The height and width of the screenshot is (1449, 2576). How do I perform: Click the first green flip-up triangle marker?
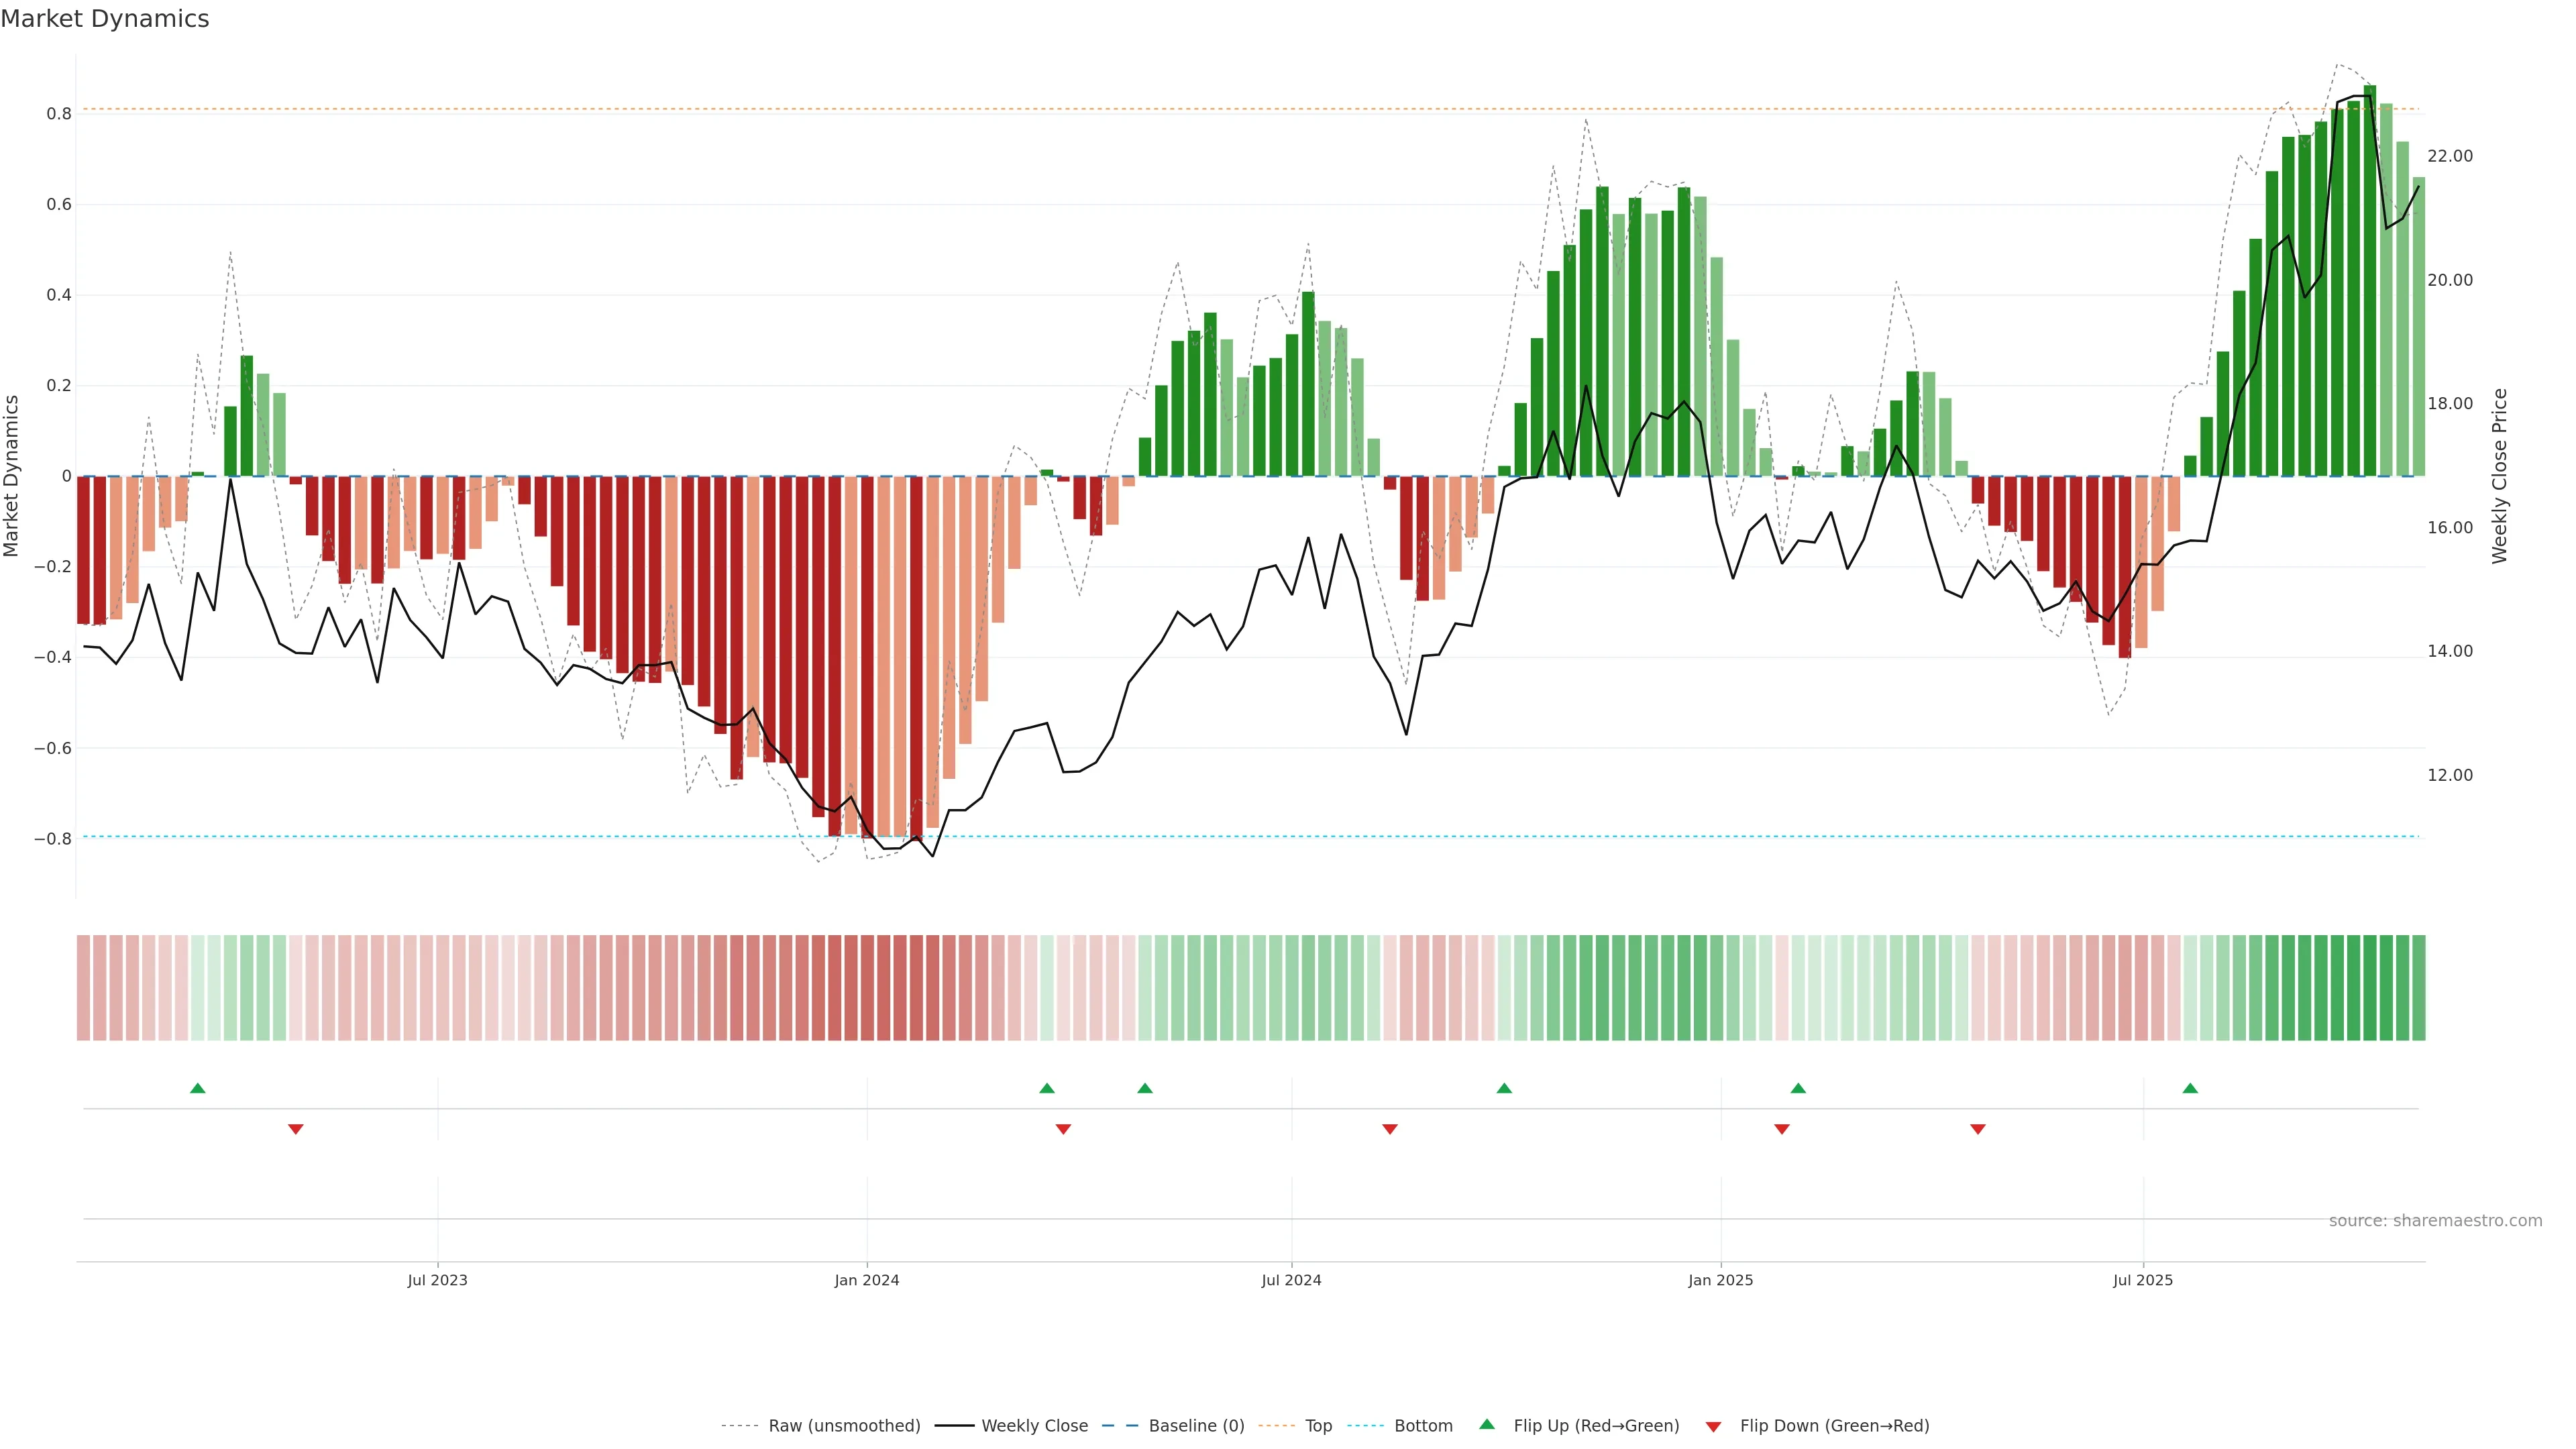tap(198, 1088)
